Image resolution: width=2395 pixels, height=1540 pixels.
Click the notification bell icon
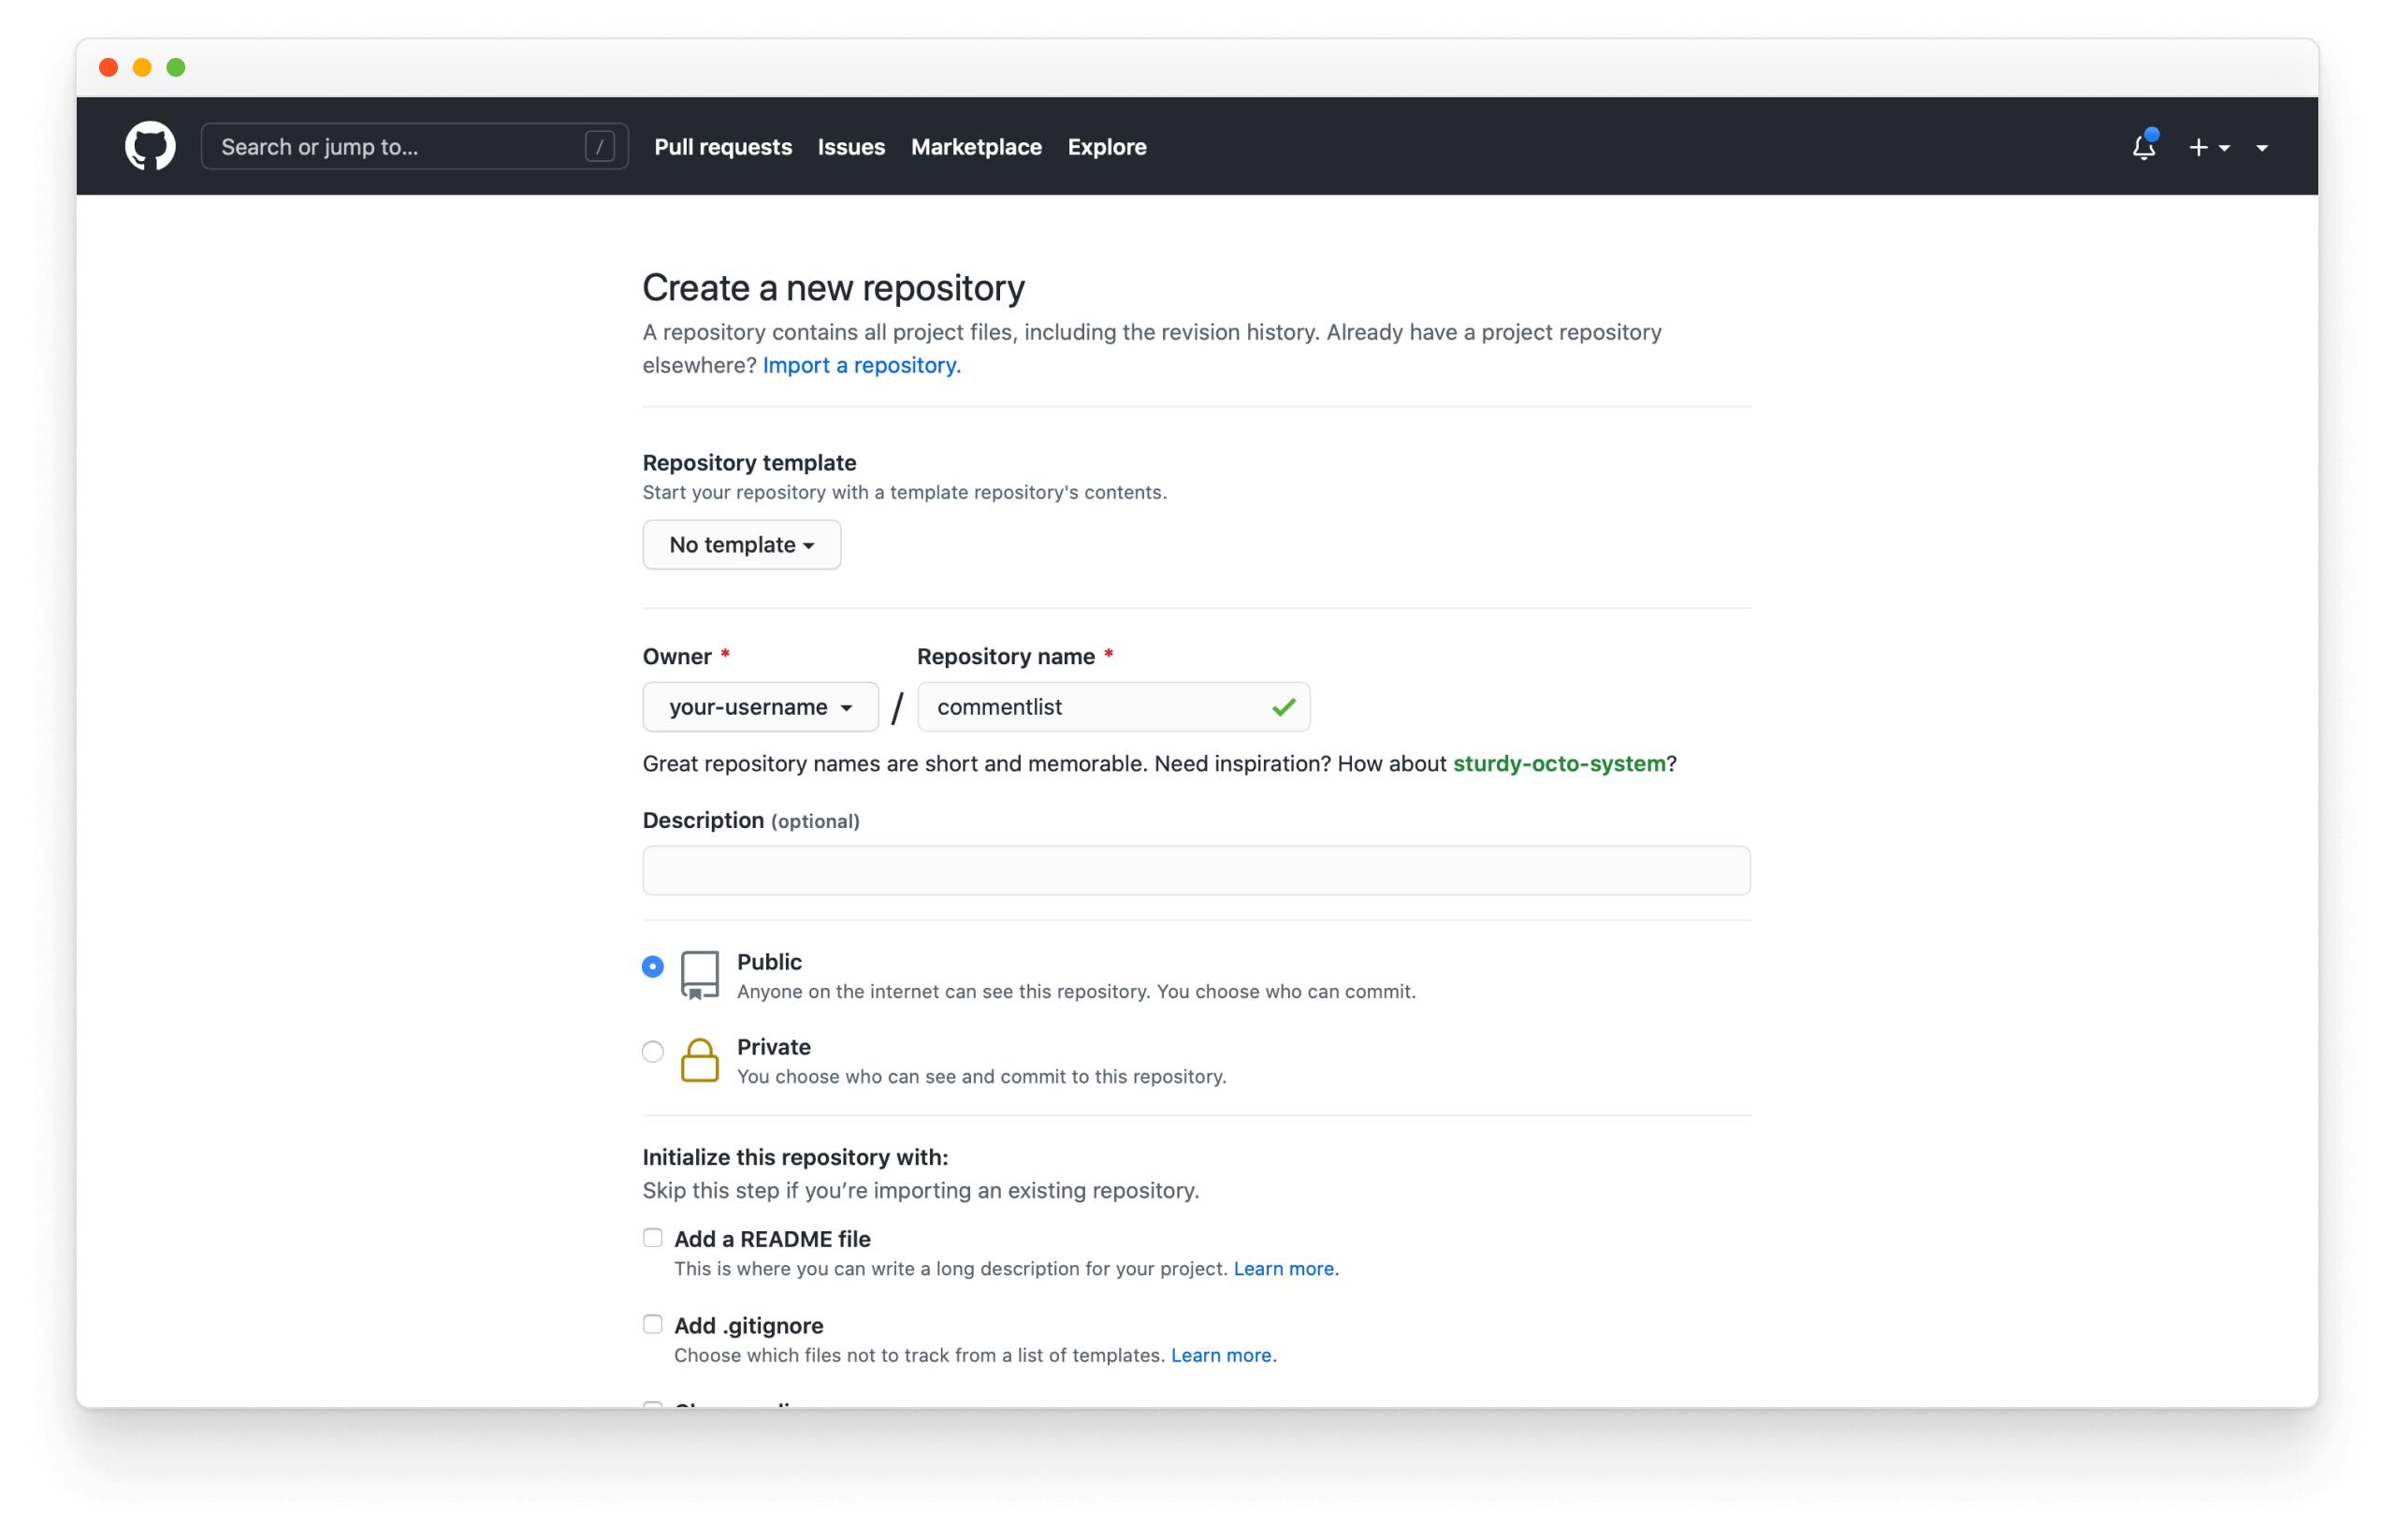click(2143, 147)
